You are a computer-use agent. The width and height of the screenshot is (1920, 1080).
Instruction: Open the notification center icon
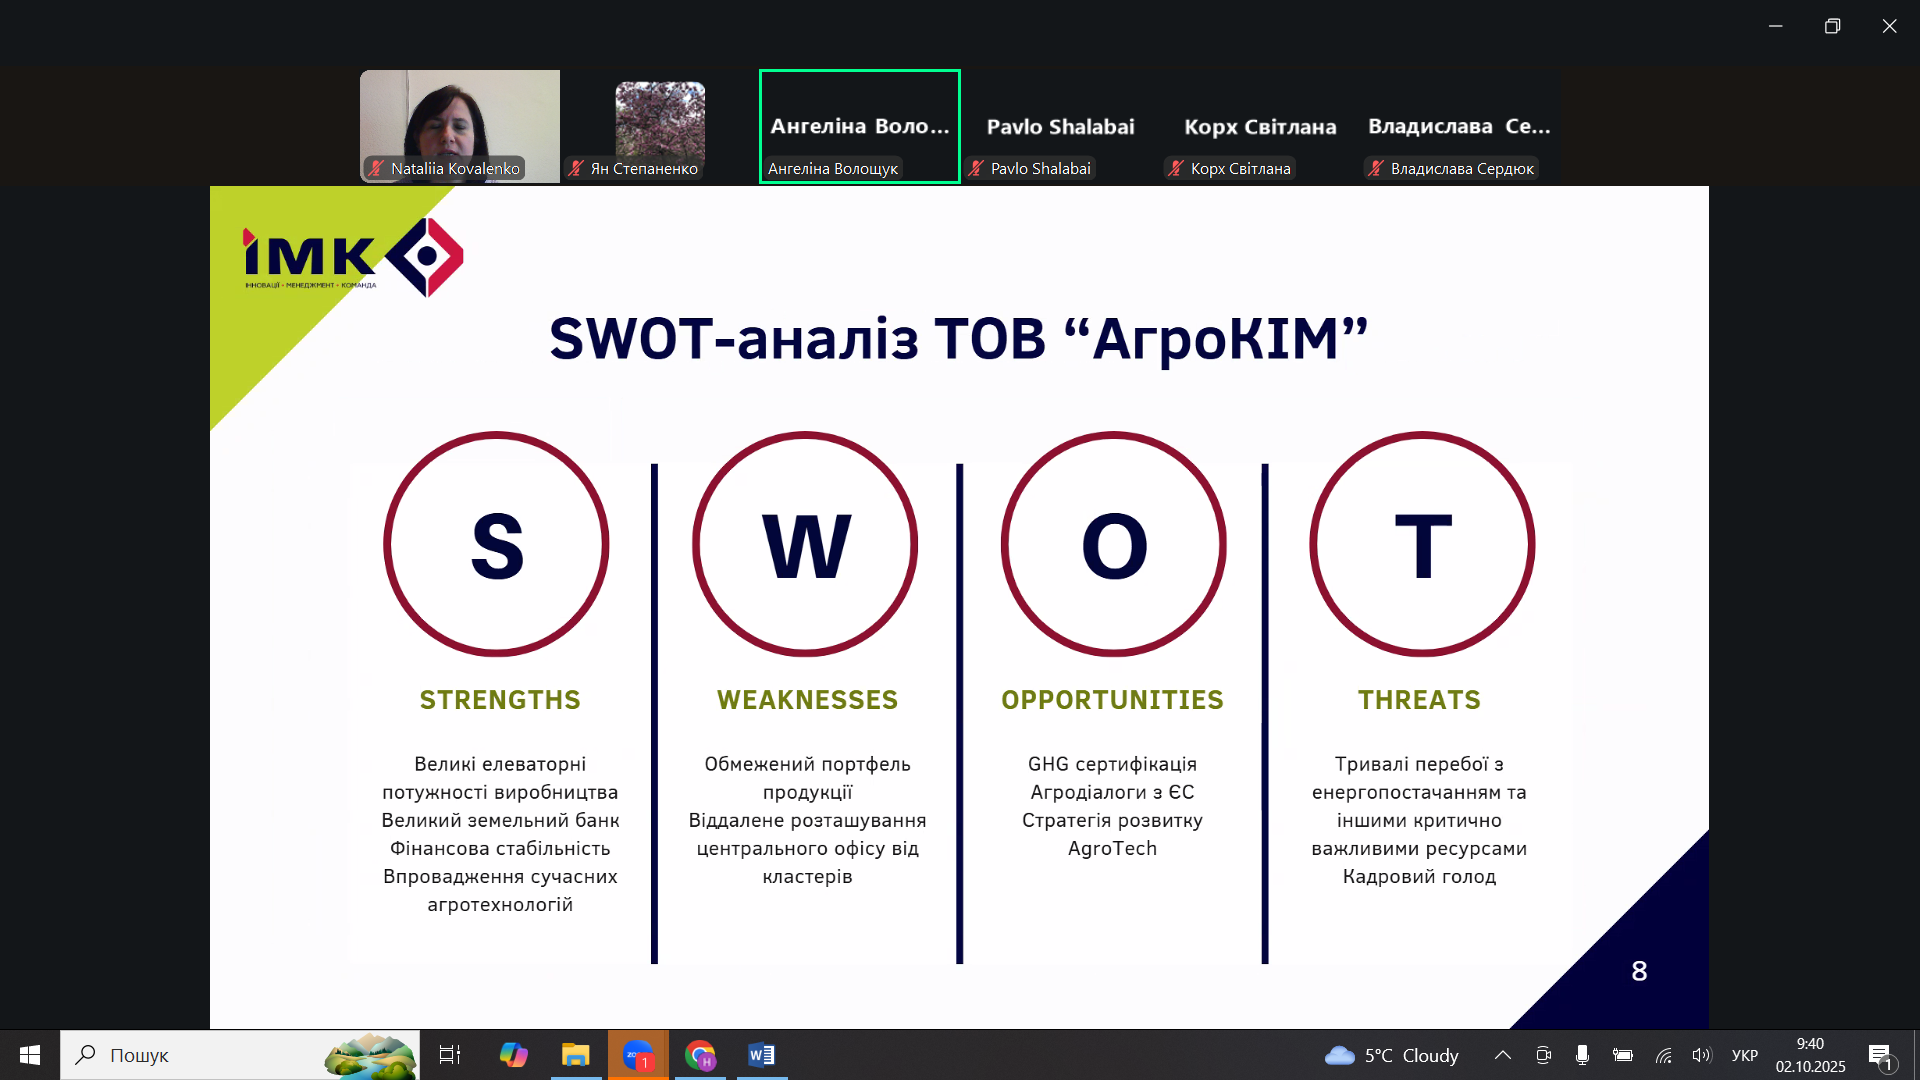point(1880,1055)
